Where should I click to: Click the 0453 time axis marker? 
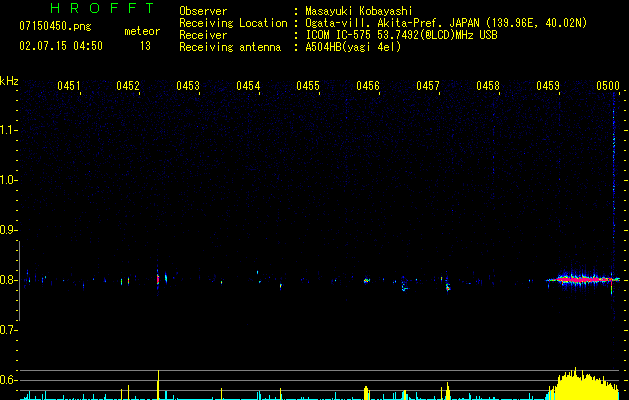click(188, 86)
